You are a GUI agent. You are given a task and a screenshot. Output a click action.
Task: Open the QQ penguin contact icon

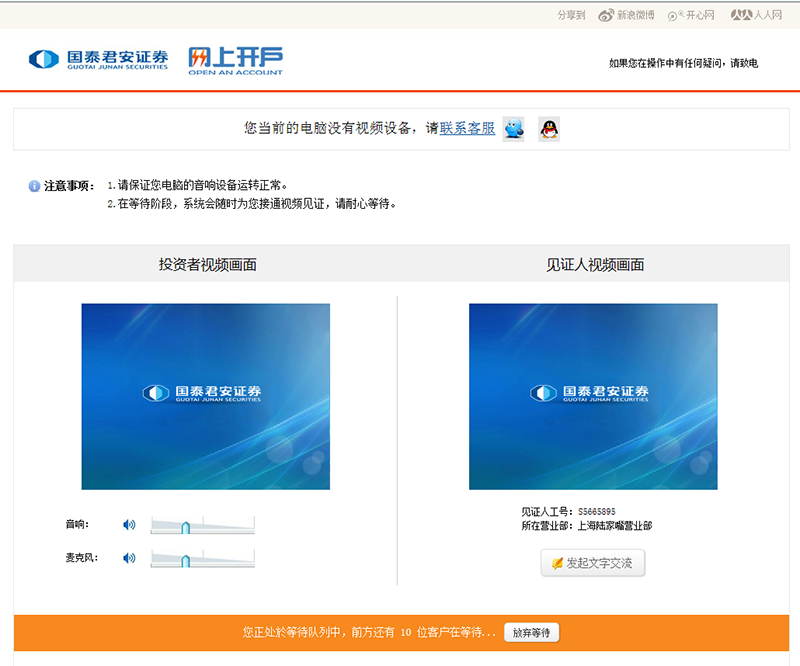pyautogui.click(x=548, y=129)
